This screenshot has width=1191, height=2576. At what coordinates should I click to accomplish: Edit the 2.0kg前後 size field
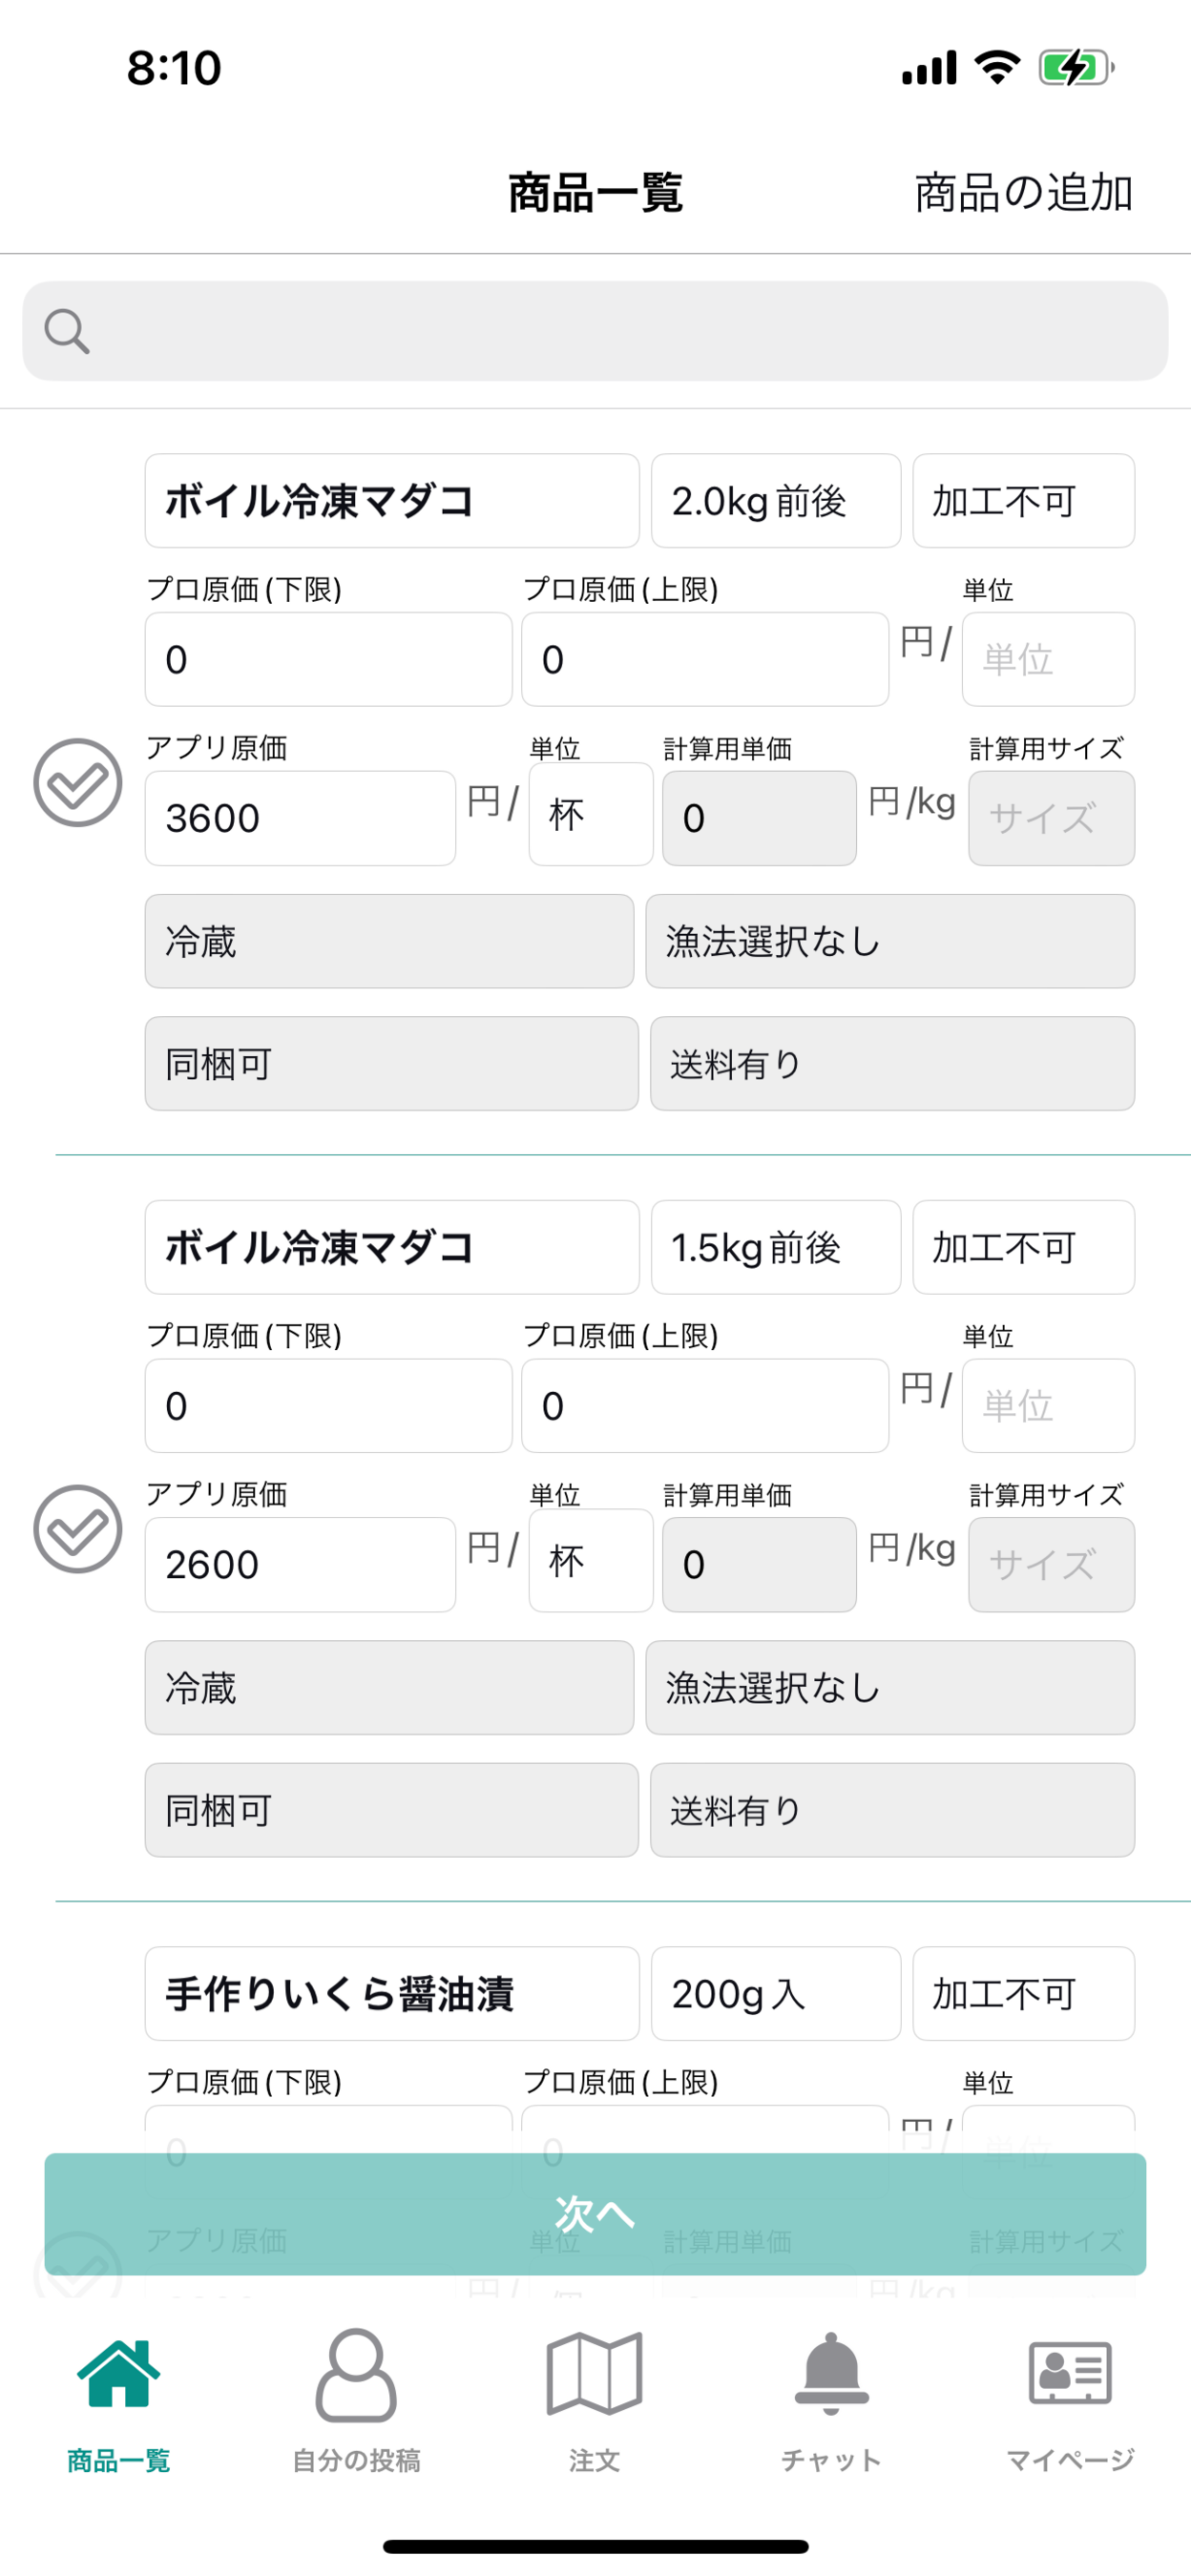point(775,501)
